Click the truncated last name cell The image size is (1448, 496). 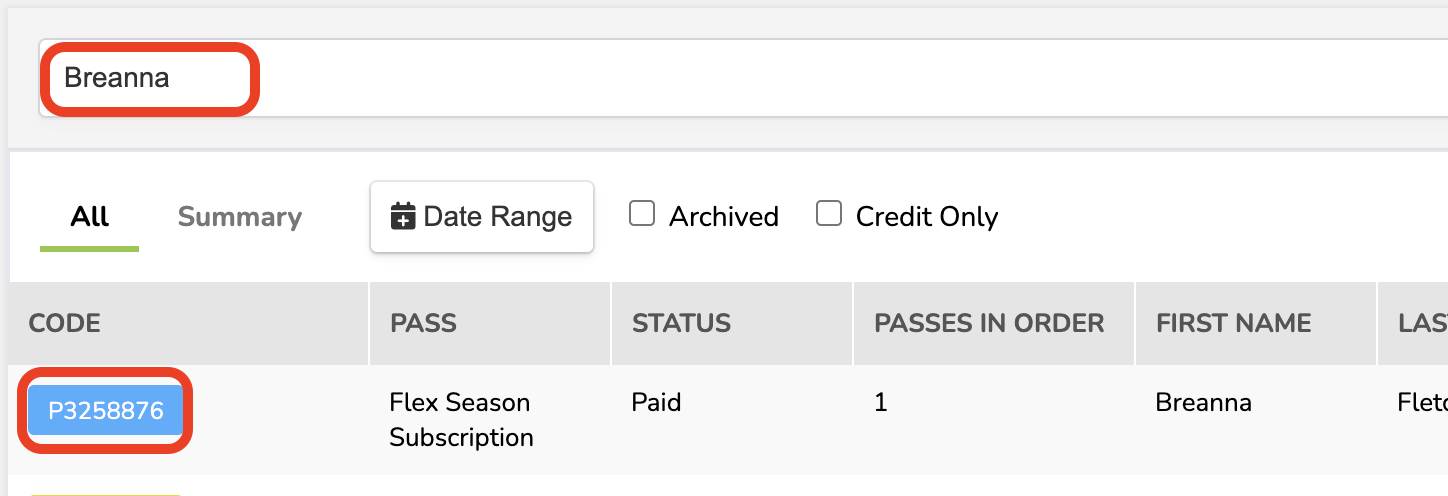click(x=1421, y=403)
